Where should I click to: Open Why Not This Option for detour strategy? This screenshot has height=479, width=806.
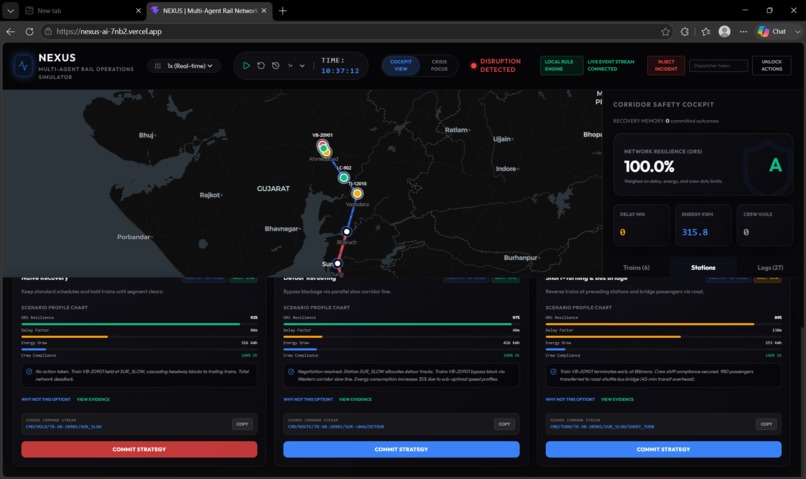click(308, 399)
